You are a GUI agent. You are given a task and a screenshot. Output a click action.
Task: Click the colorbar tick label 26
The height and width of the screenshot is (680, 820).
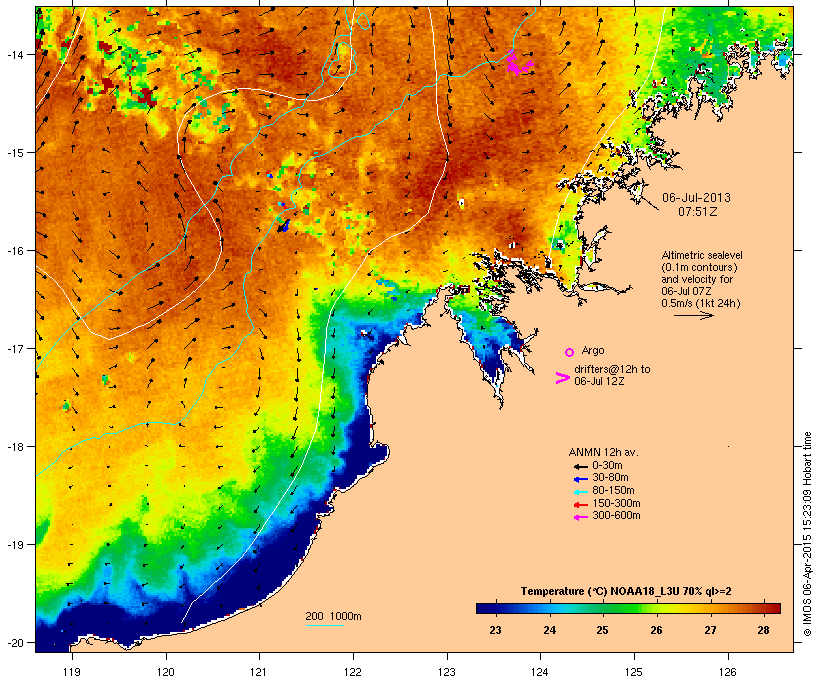point(656,630)
